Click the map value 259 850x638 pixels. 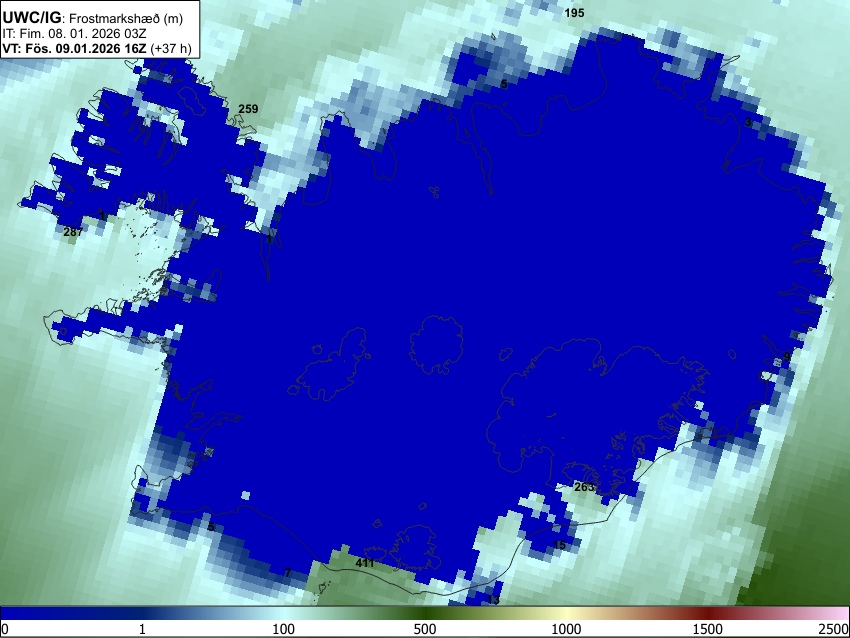point(248,109)
